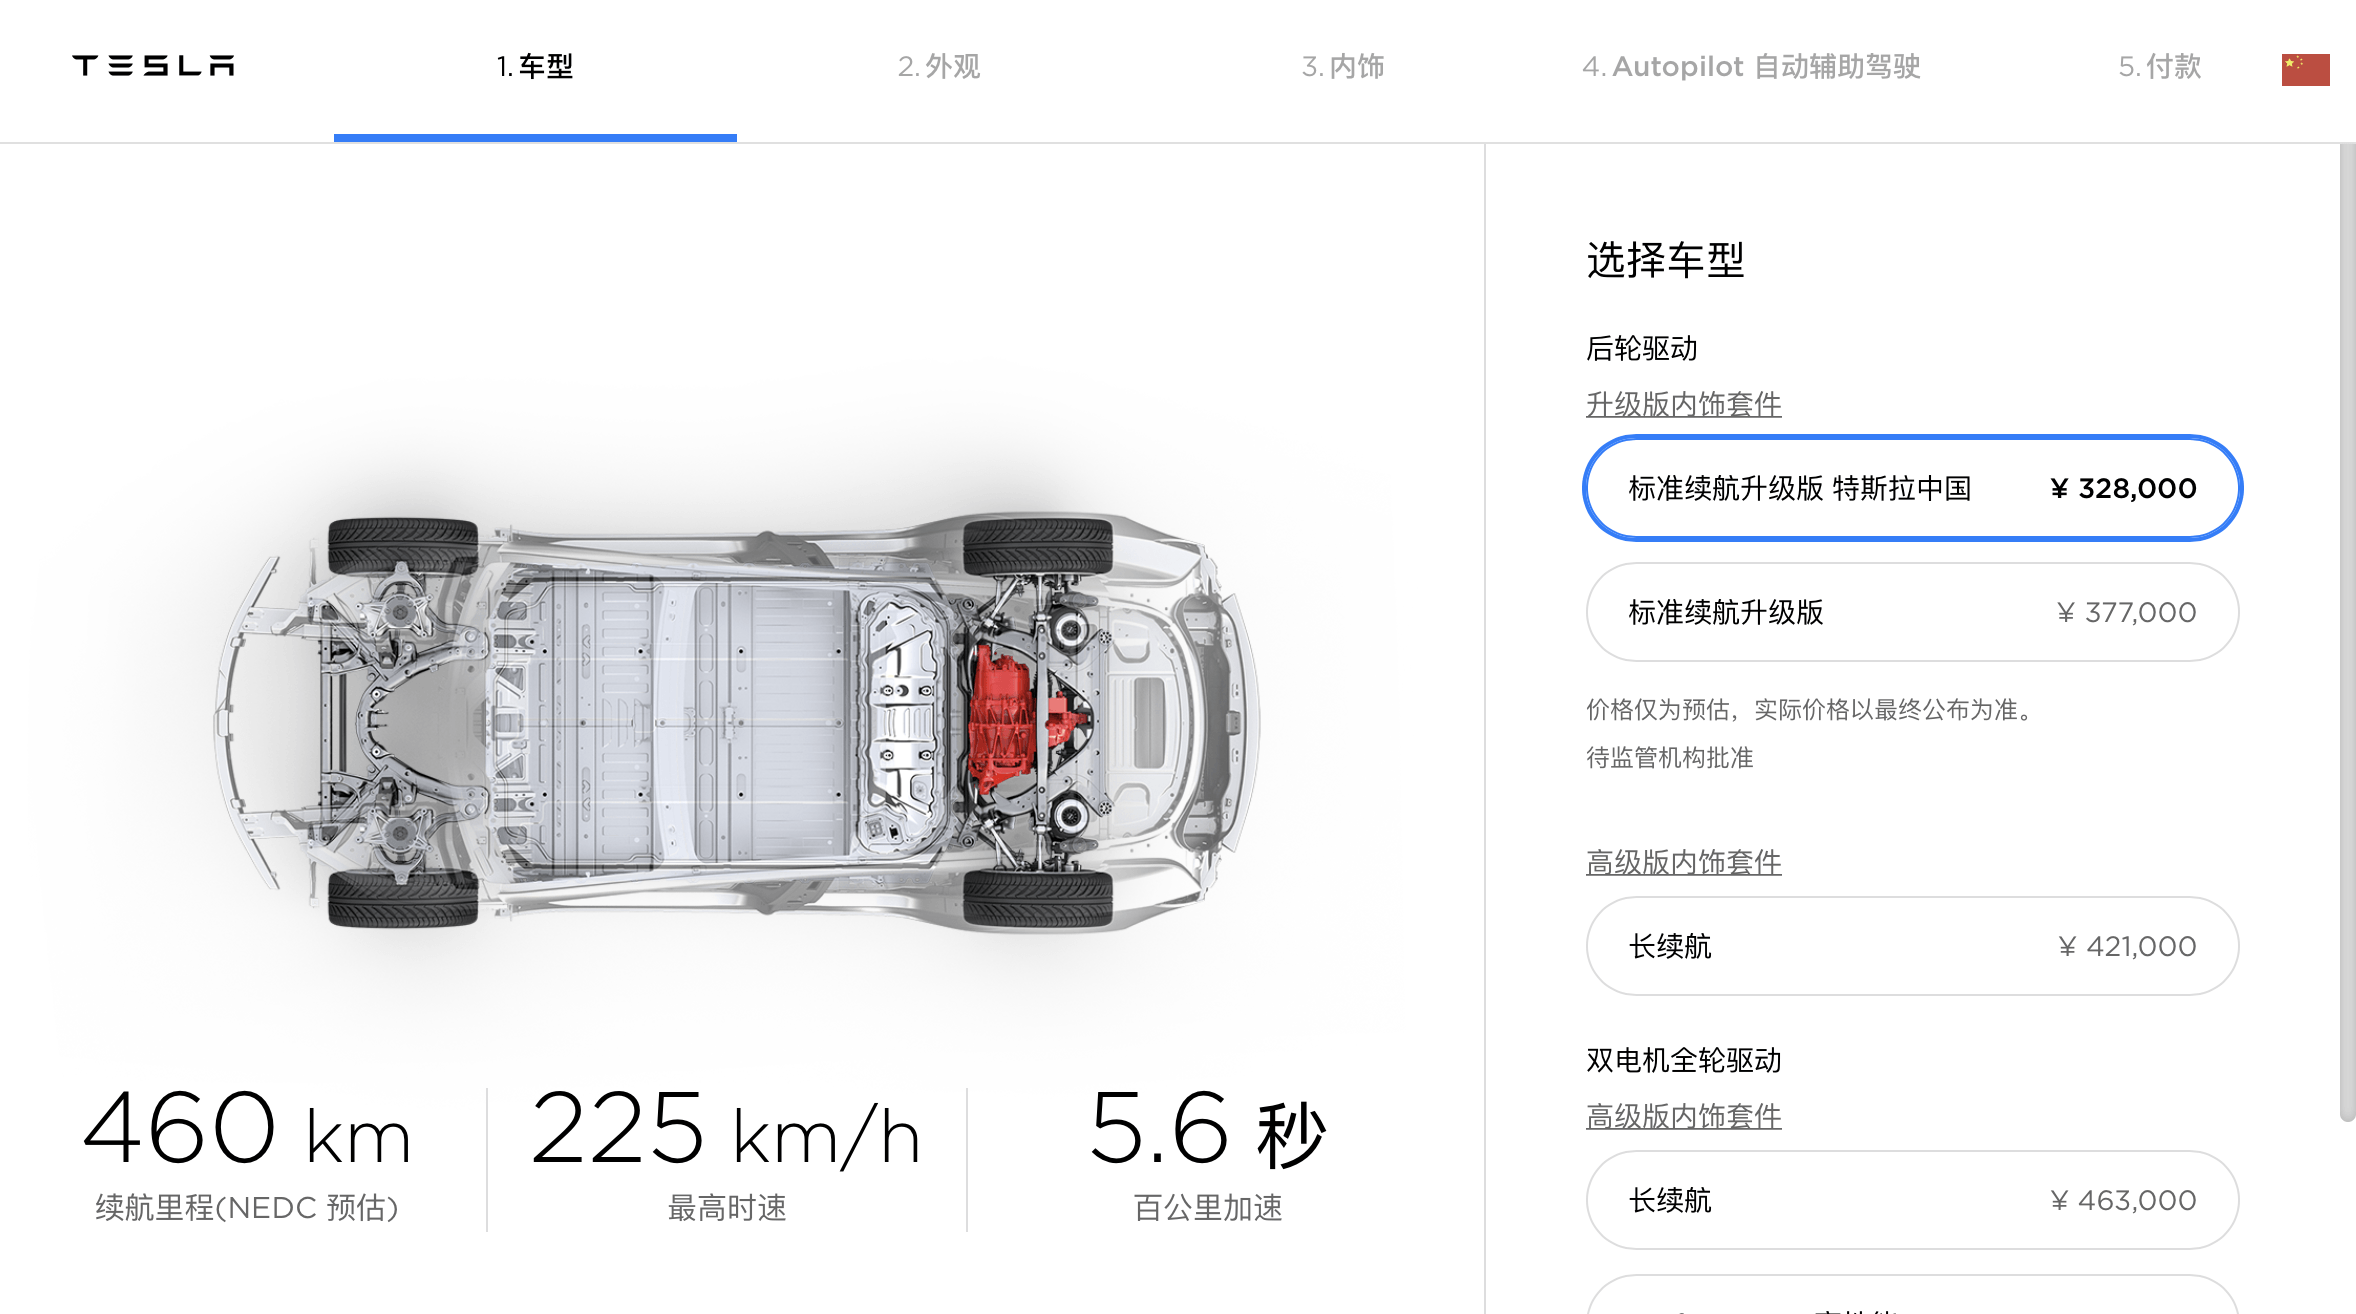The image size is (2356, 1314).
Task: Switch to the 2.外观 tab
Action: [x=938, y=67]
